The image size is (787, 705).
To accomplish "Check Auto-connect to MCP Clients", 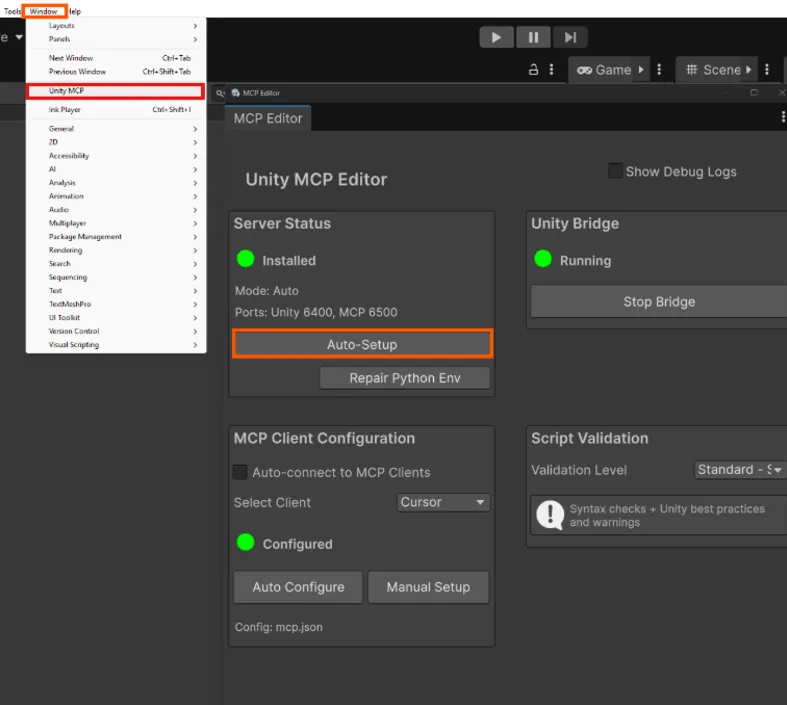I will [x=240, y=472].
